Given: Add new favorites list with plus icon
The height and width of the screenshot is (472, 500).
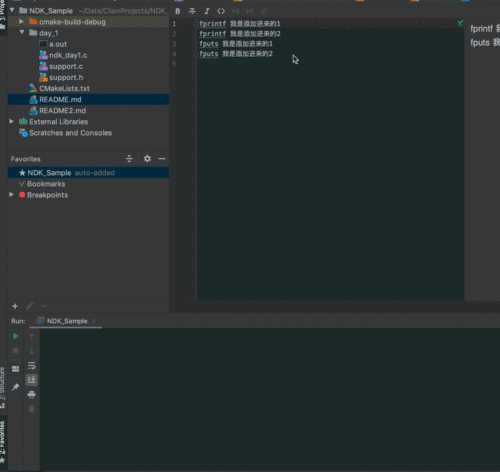Looking at the screenshot, I should (x=15, y=306).
